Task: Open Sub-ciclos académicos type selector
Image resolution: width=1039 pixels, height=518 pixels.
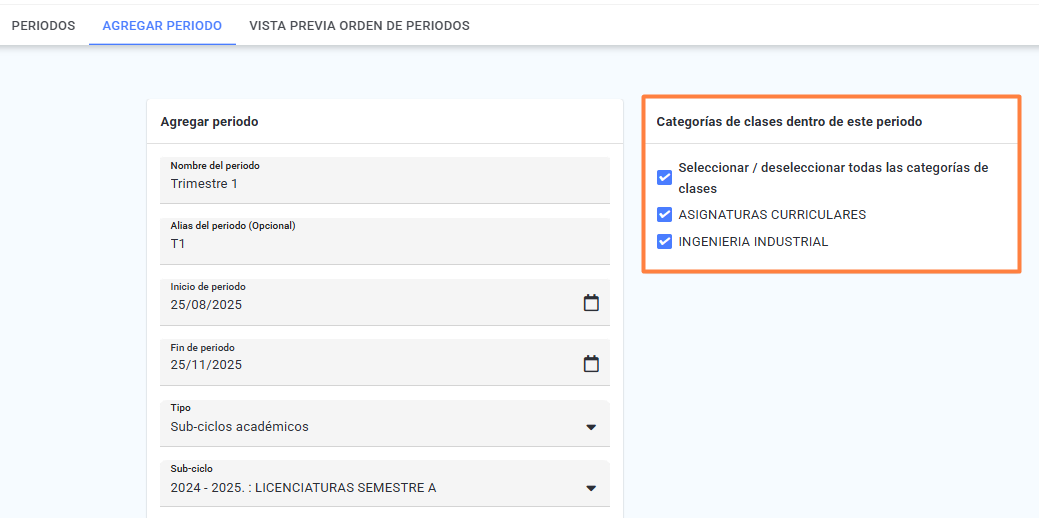Action: click(385, 423)
